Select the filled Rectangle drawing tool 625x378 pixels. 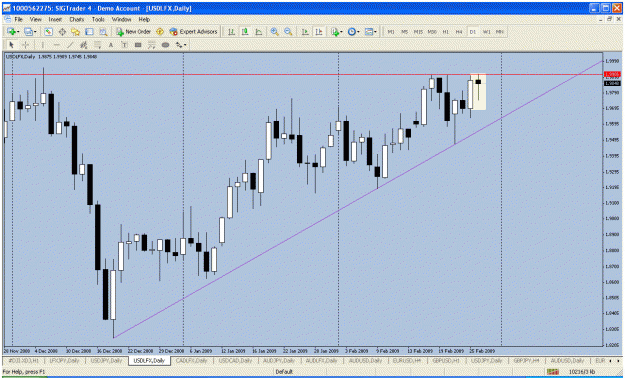click(x=138, y=45)
